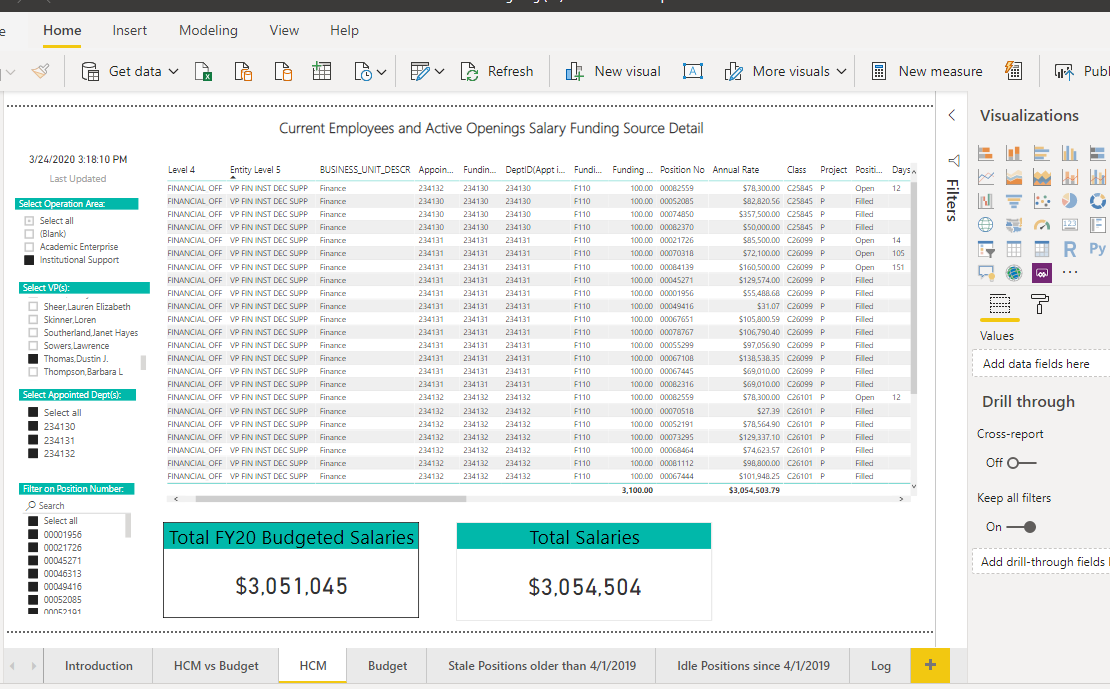Image resolution: width=1110 pixels, height=689 pixels.
Task: Switch to the Introduction page tab
Action: pos(98,666)
